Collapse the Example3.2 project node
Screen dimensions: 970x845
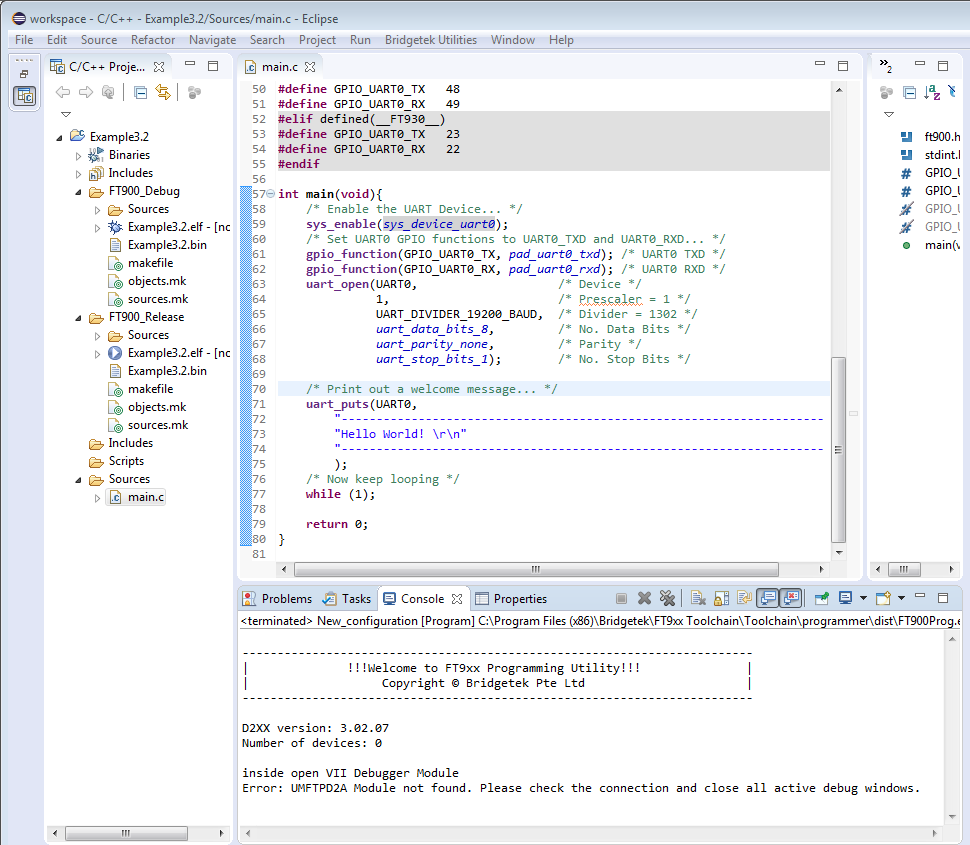pyautogui.click(x=59, y=137)
